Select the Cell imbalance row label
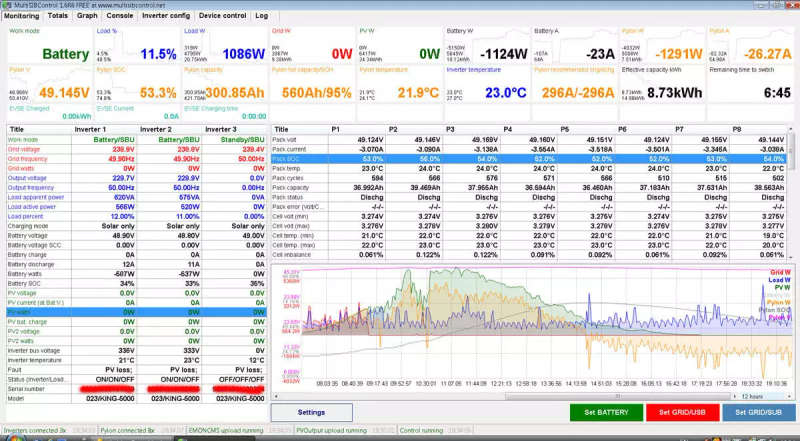 point(291,255)
